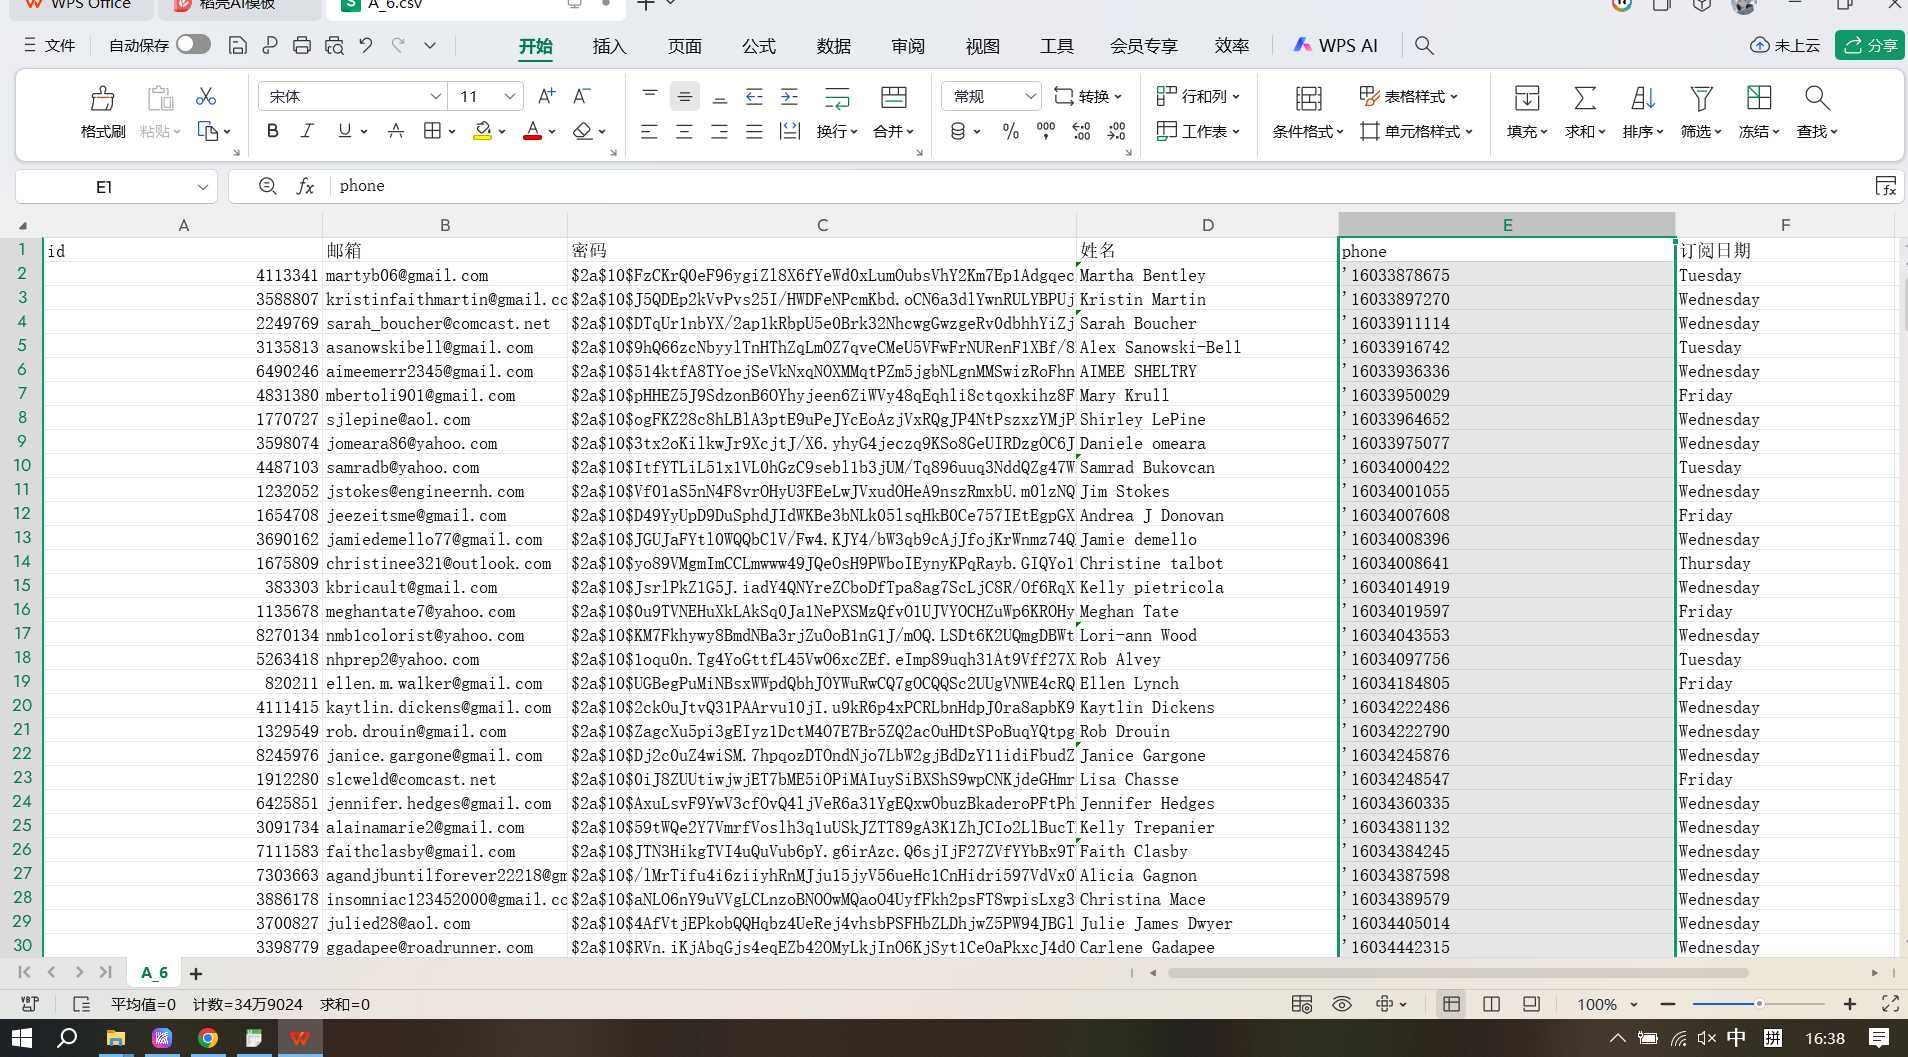Click the Sum (求和) button
The image size is (1908, 1057).
click(x=1584, y=111)
